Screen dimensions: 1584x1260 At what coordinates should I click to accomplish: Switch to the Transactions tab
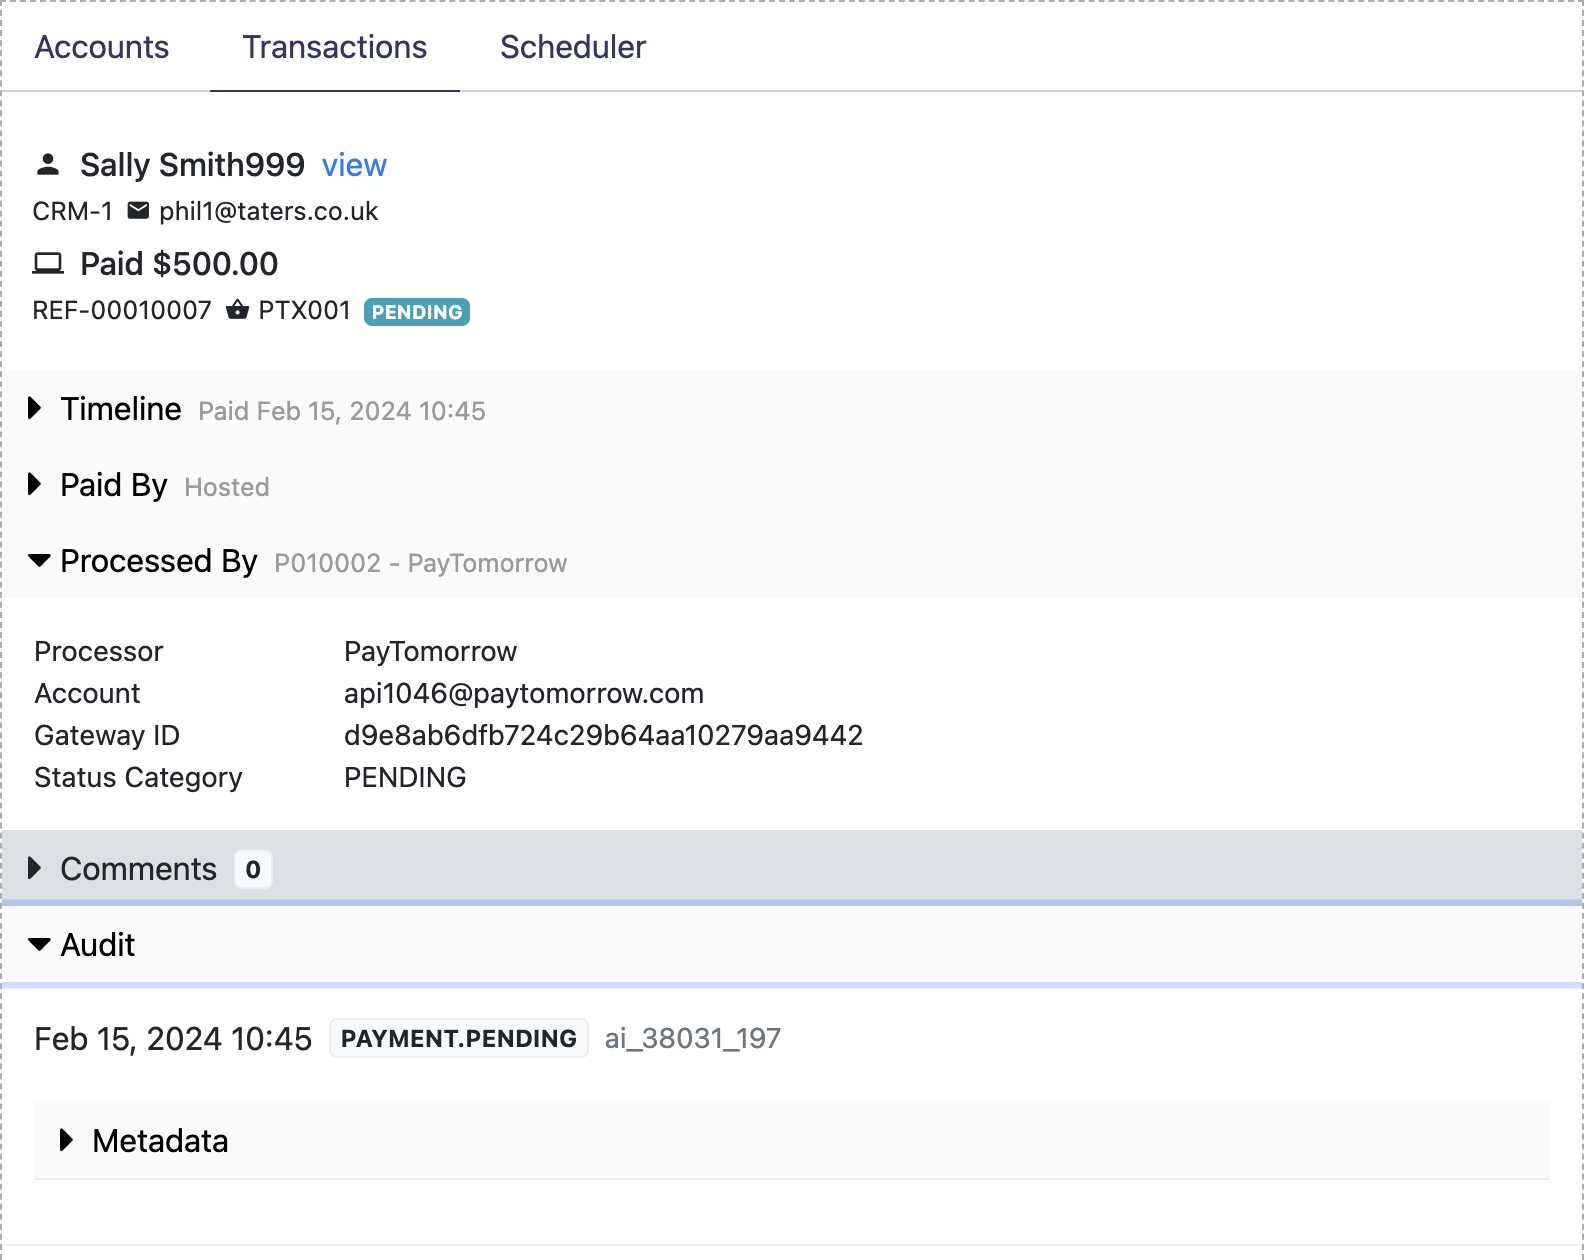pyautogui.click(x=335, y=47)
